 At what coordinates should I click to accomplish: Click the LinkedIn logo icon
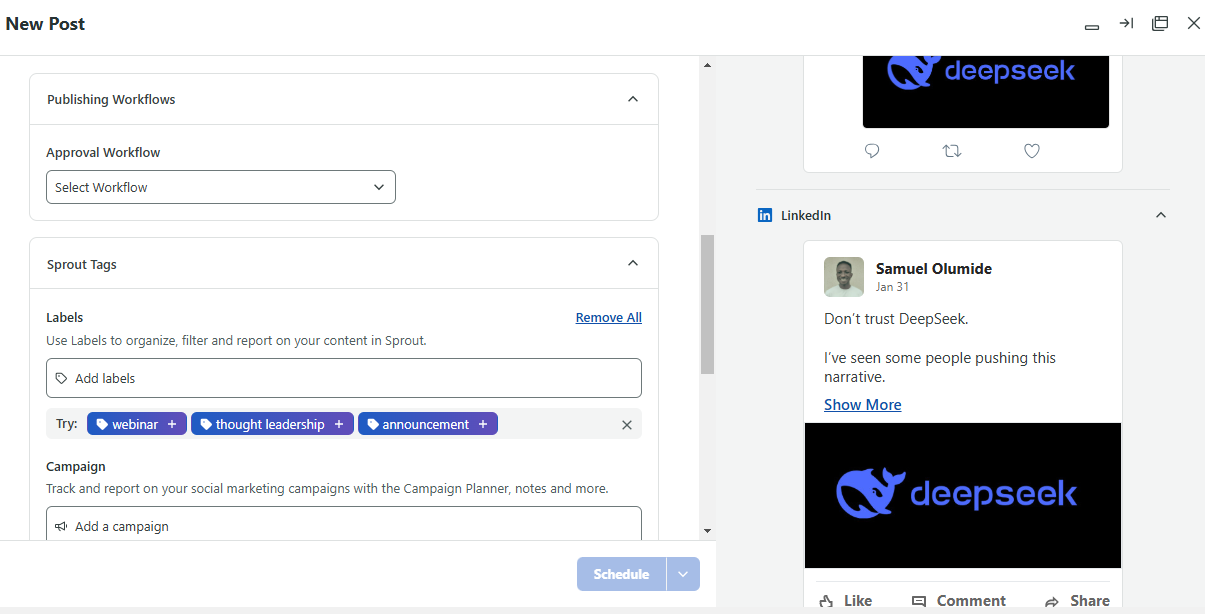click(x=765, y=215)
